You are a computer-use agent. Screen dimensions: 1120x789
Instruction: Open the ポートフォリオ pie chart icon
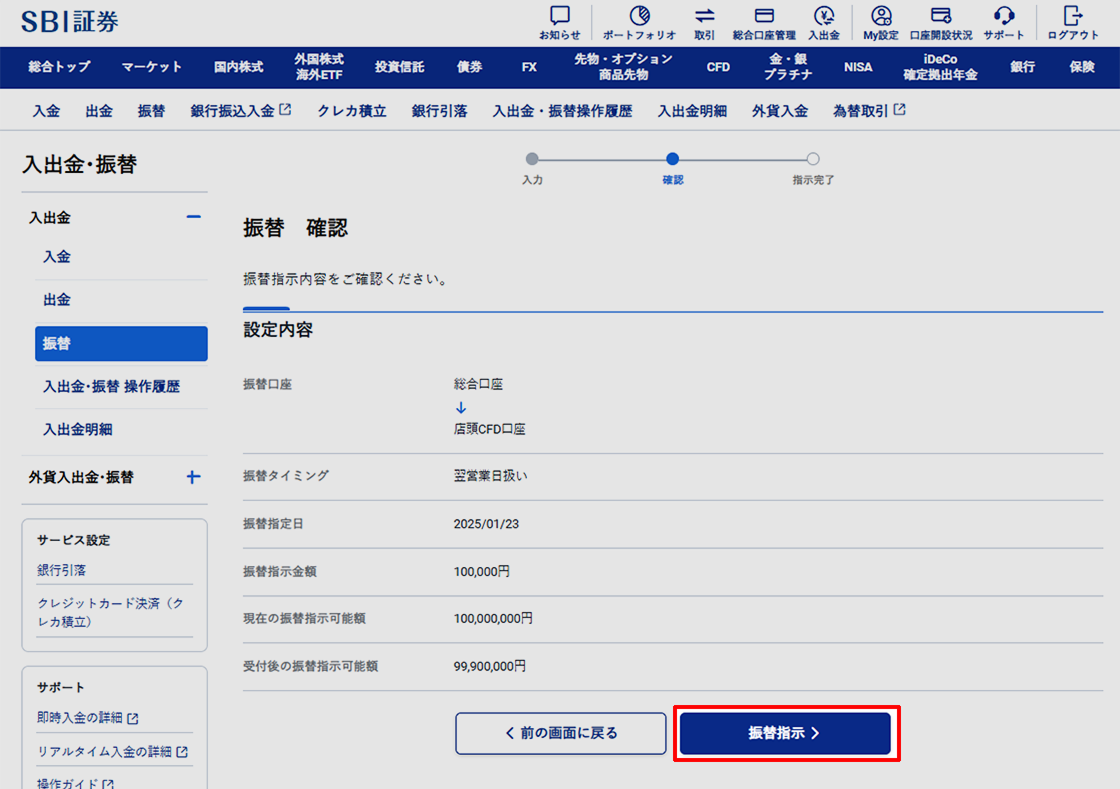[x=639, y=17]
